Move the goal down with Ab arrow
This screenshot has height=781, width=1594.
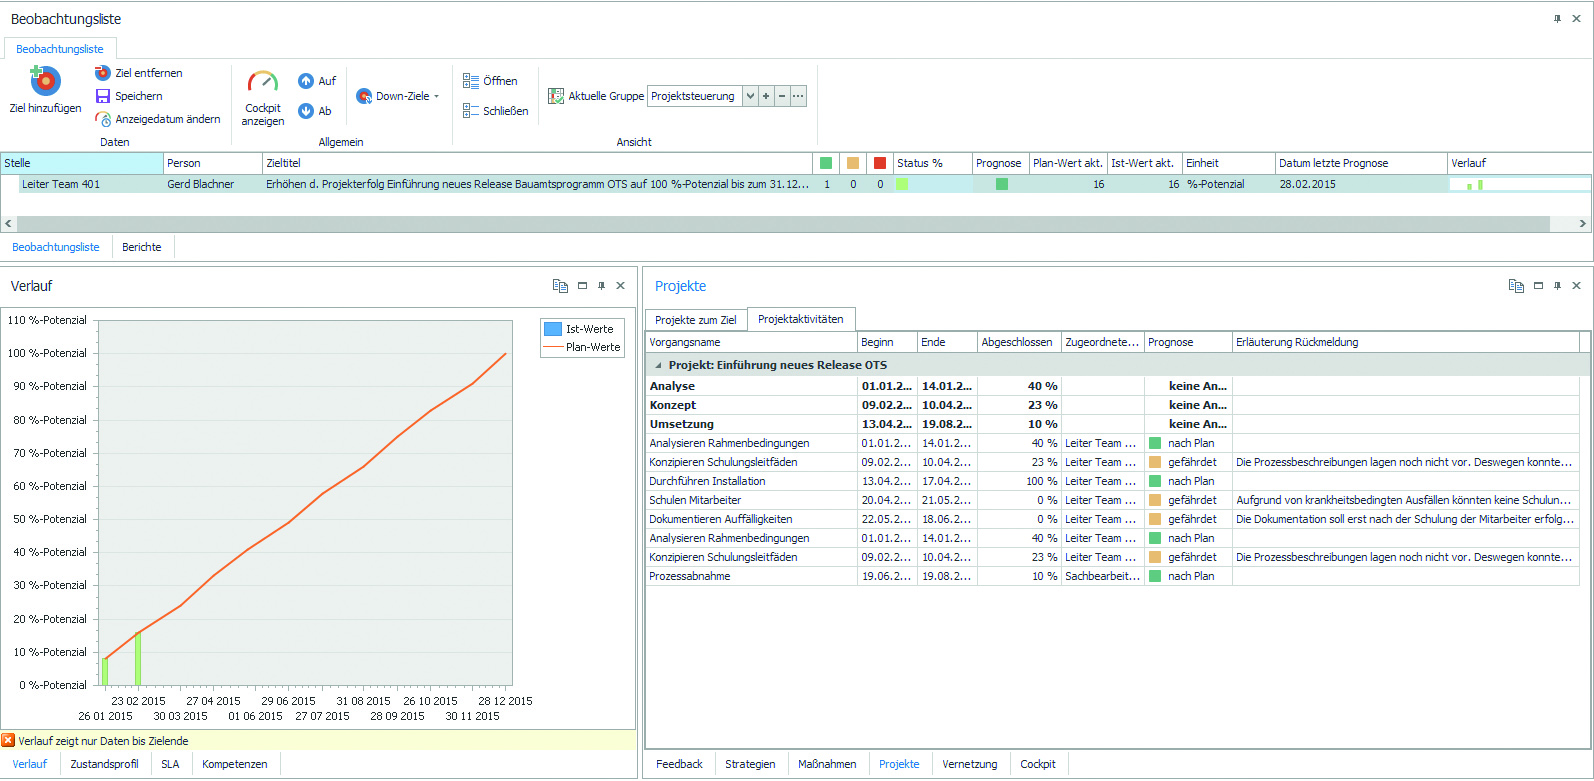coord(306,111)
